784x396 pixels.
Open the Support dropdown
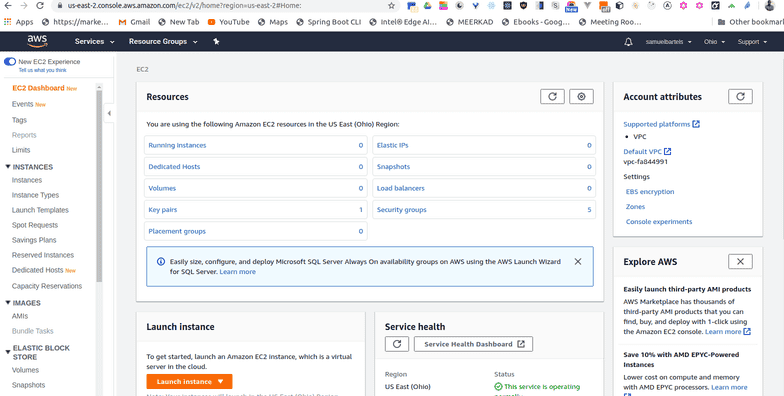(752, 42)
